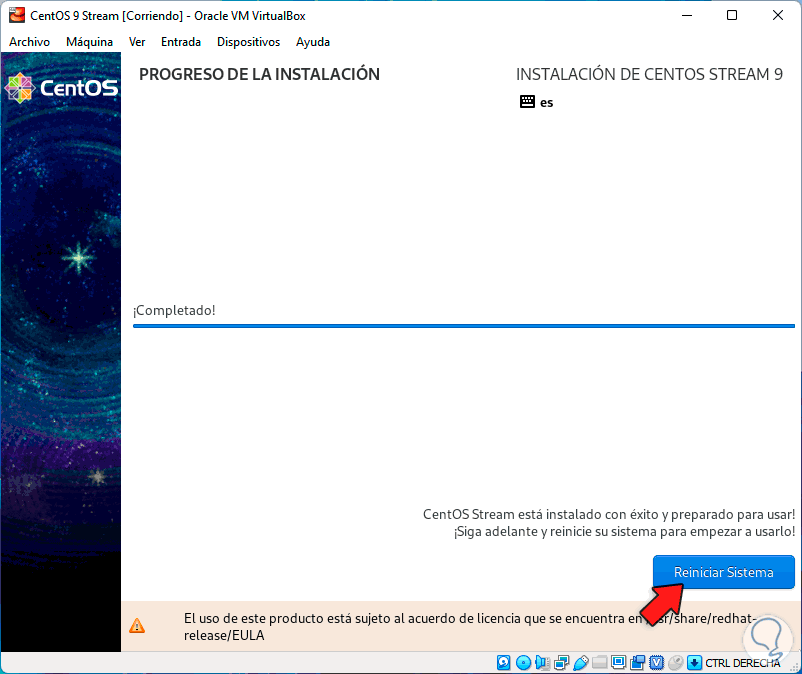The height and width of the screenshot is (674, 802).
Task: Click the recording status icon
Action: (x=637, y=663)
